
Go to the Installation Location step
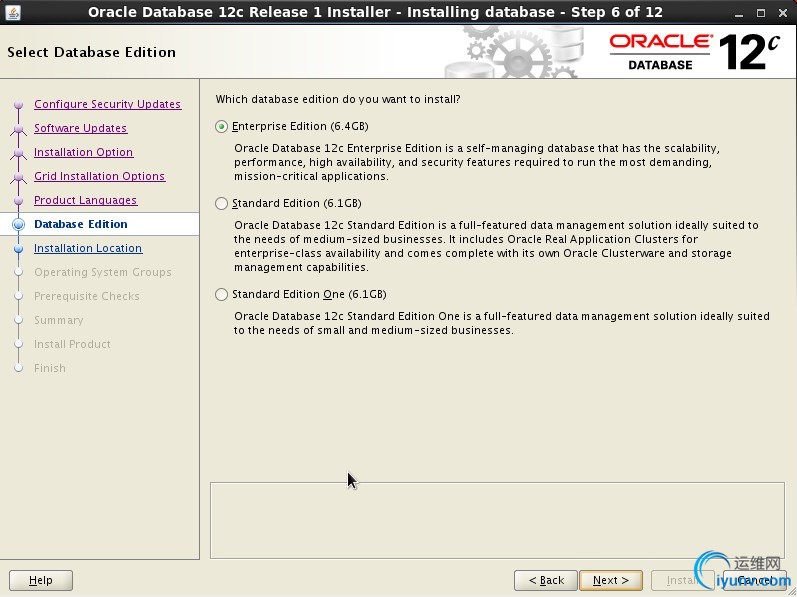pyautogui.click(x=88, y=248)
